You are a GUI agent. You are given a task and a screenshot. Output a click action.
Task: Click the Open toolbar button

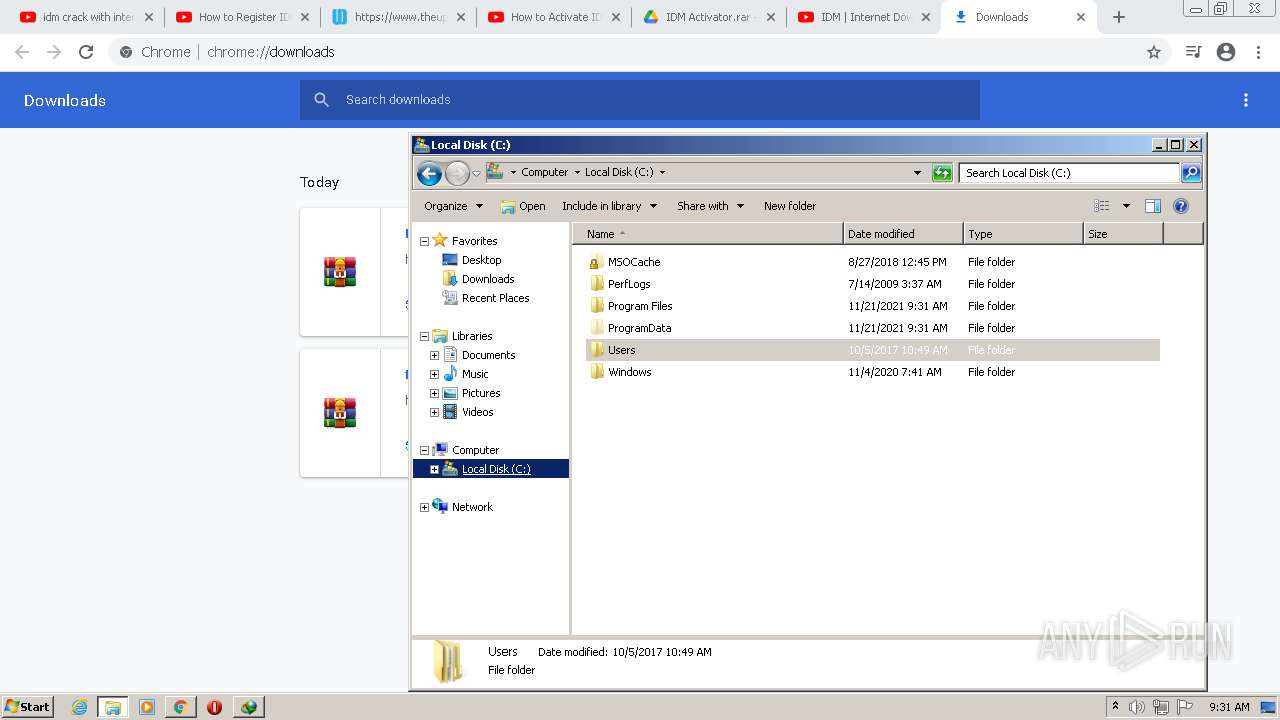tap(523, 206)
